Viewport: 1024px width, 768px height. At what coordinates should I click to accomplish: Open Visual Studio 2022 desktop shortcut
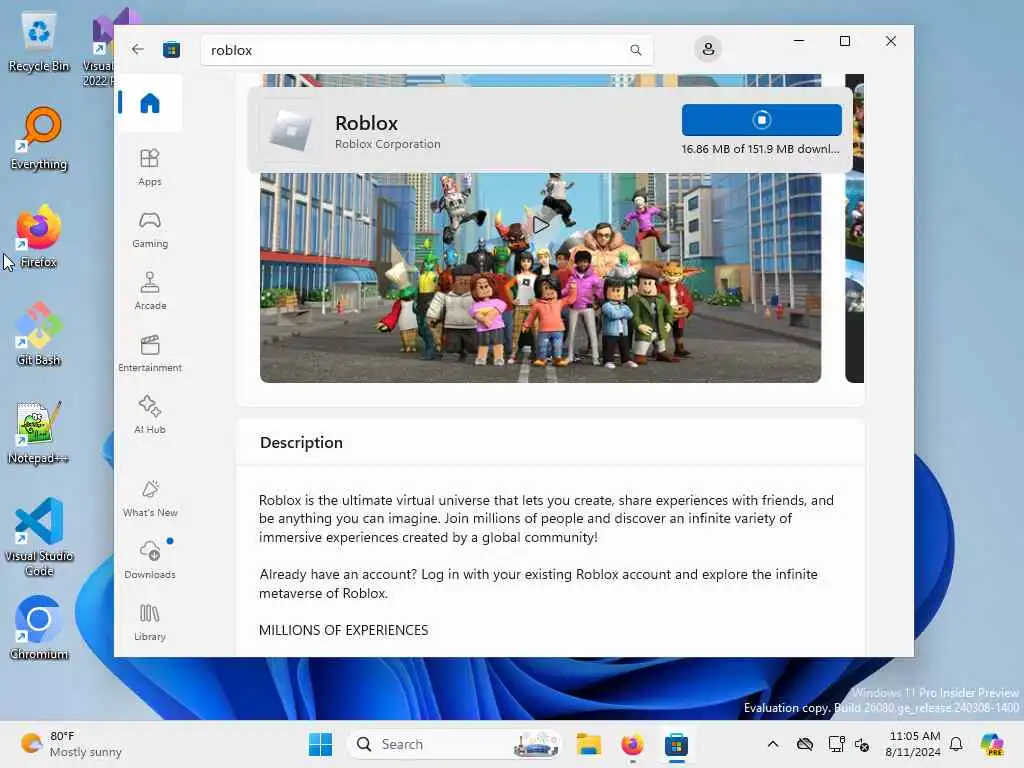coord(98,47)
